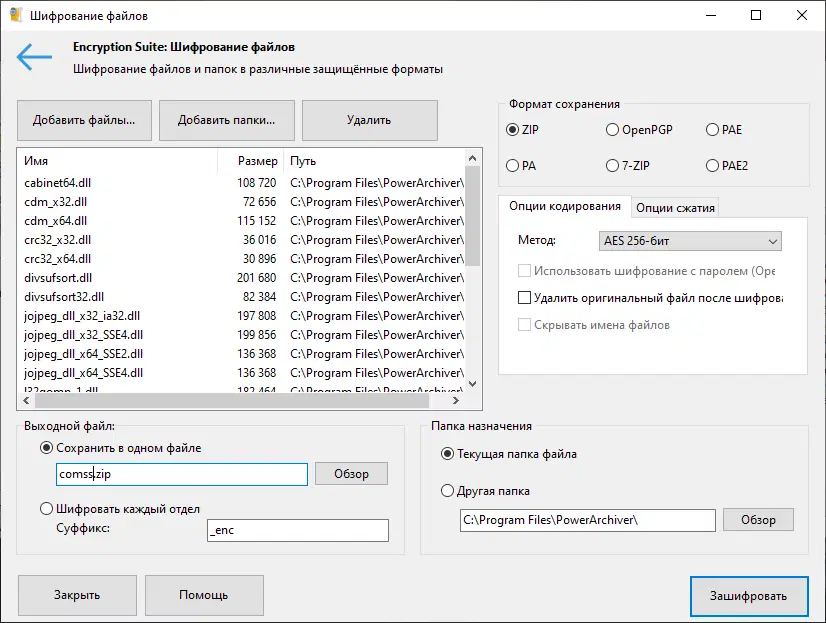The height and width of the screenshot is (623, 826).
Task: Click 'Добавить папки...' button
Action: coord(227,120)
